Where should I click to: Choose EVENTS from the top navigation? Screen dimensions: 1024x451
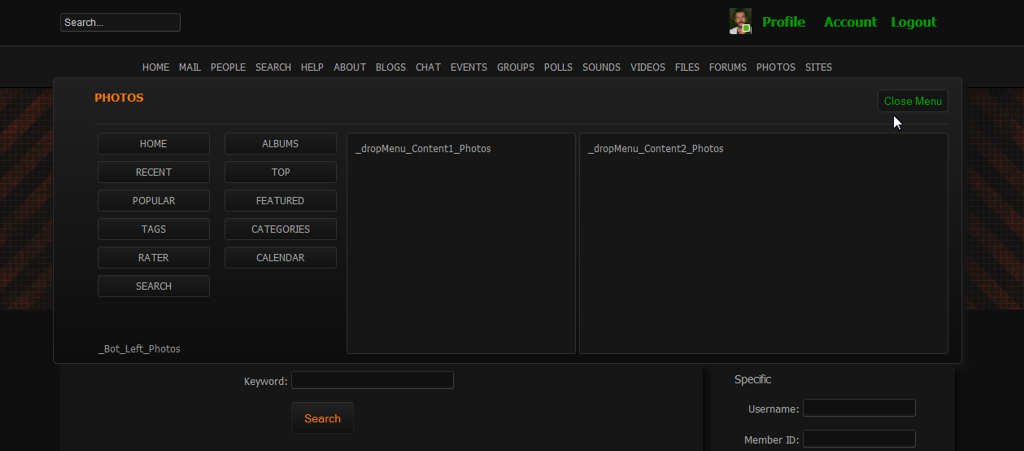point(468,68)
